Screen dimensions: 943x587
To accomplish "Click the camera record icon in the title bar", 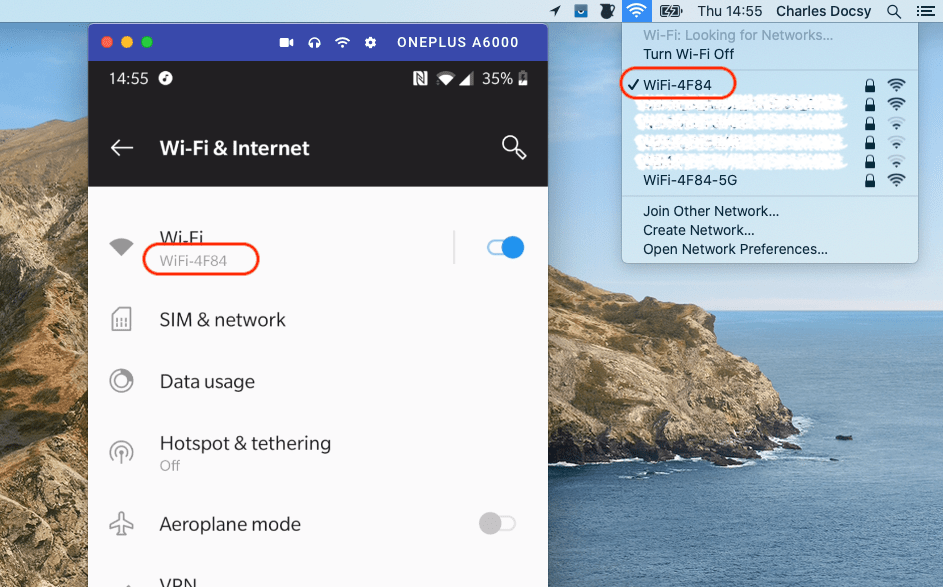I will pos(286,42).
